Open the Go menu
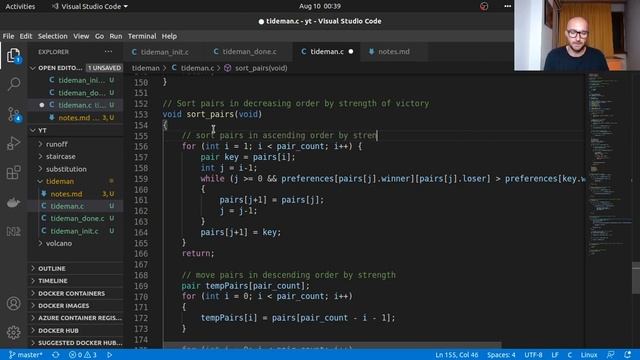The height and width of the screenshot is (360, 640). pos(99,36)
